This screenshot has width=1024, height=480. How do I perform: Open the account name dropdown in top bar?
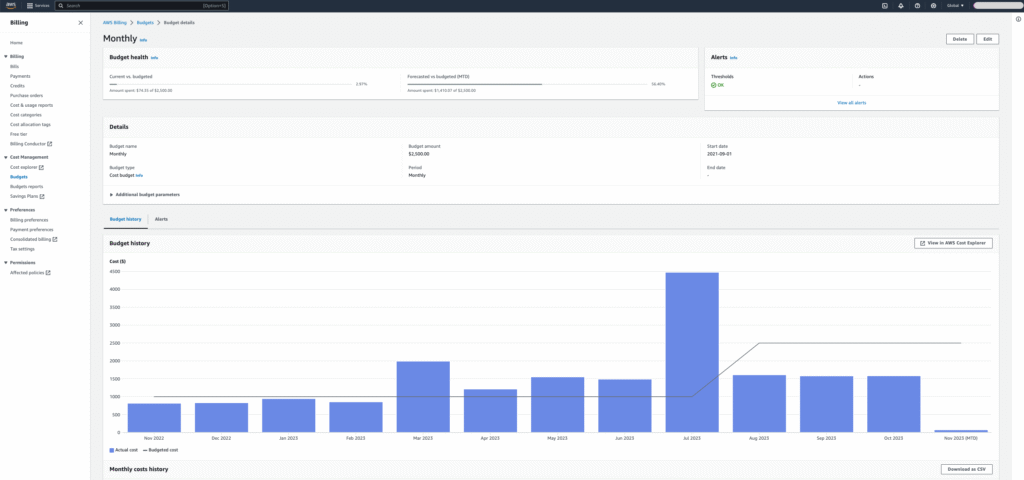[x=997, y=5]
